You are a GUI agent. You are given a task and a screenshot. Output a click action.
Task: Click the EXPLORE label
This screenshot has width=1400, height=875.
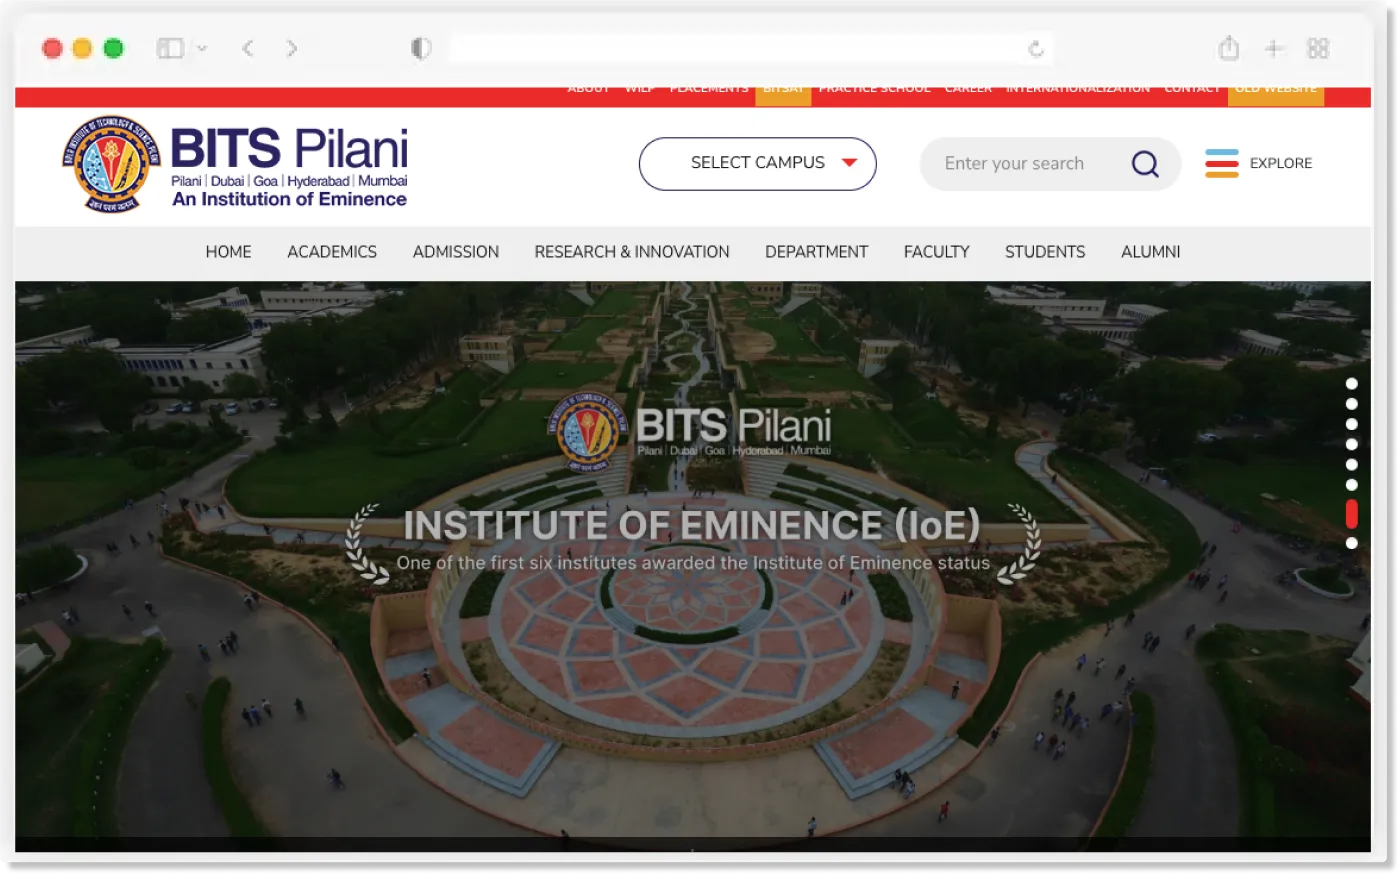pos(1281,163)
